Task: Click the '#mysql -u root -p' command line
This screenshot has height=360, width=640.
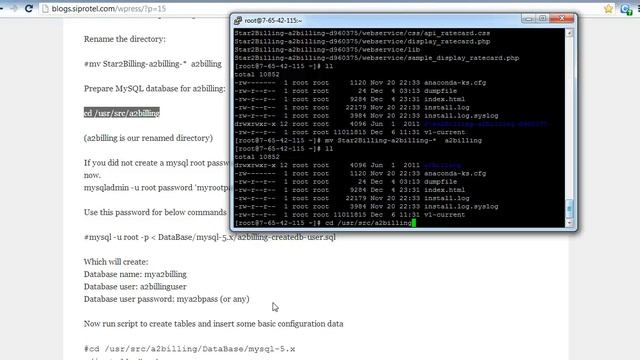Action: (210, 237)
